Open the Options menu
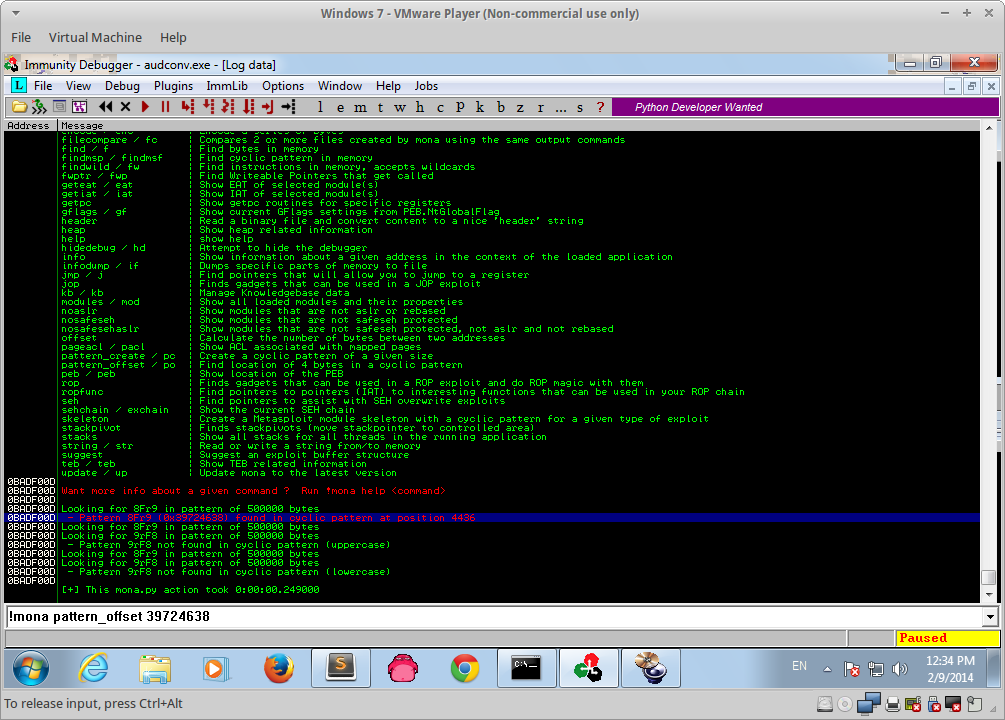This screenshot has width=1005, height=720. (283, 86)
